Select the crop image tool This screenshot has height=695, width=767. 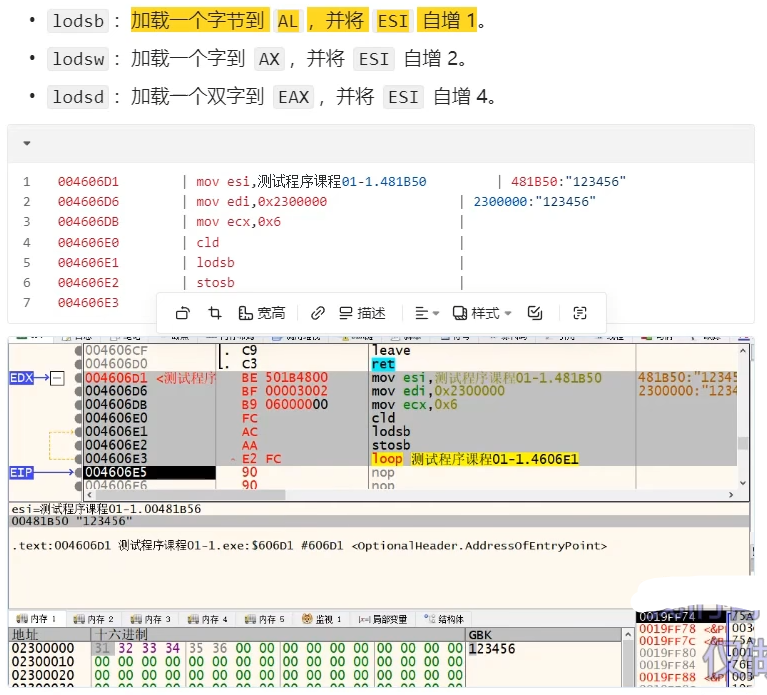pos(214,313)
